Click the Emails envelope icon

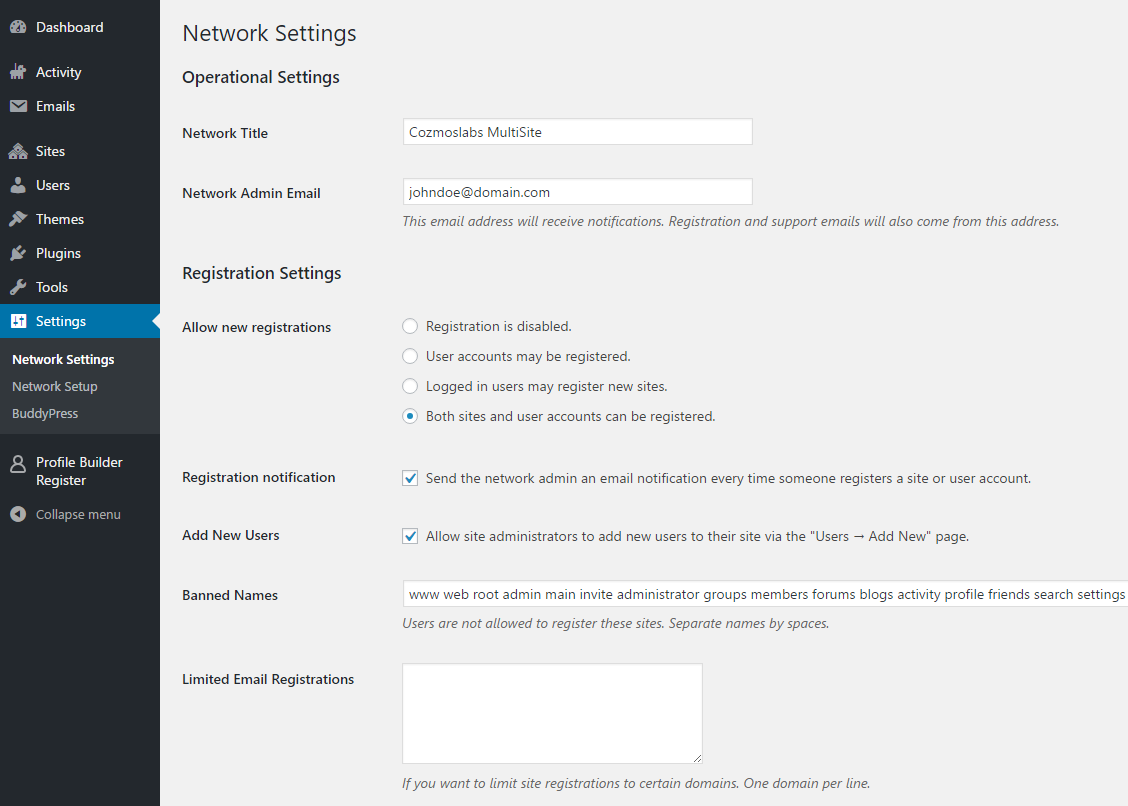(18, 106)
